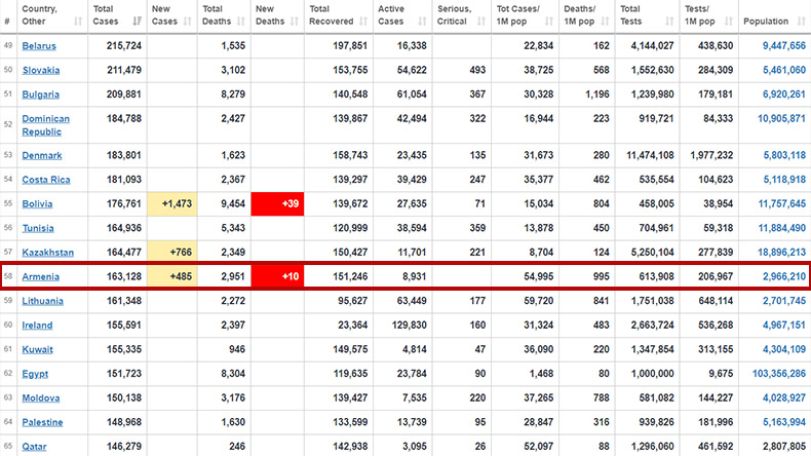Click Active Cases sort arrows icon
The height and width of the screenshot is (456, 811).
click(423, 21)
